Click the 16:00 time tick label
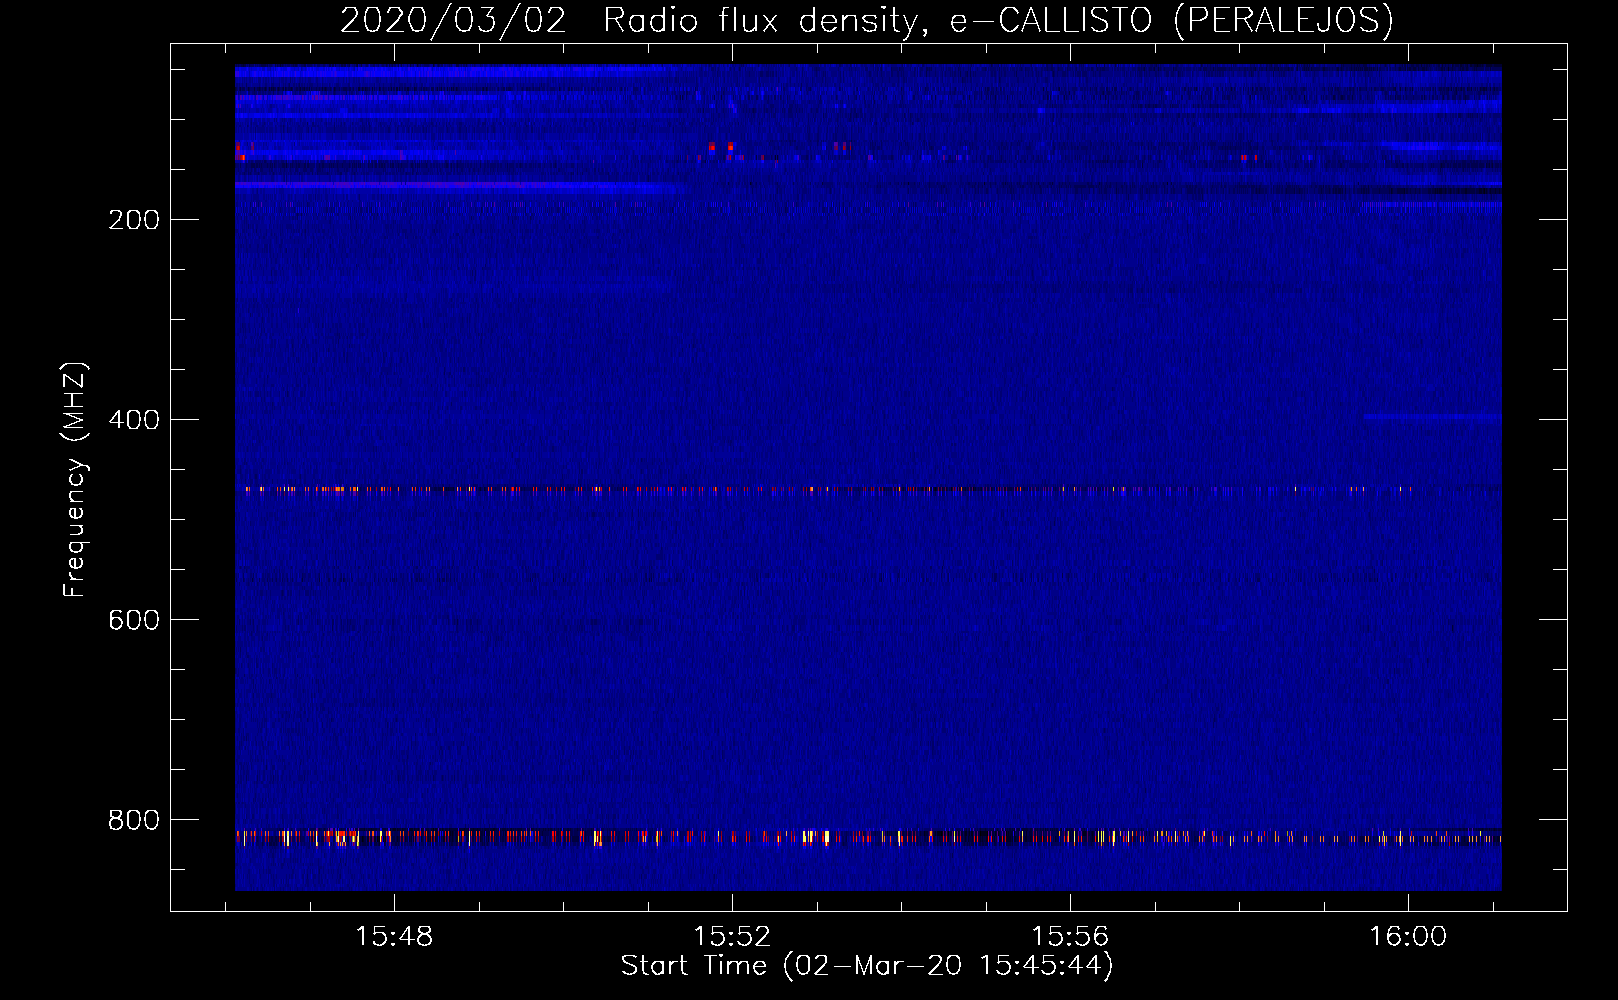Viewport: 1618px width, 1000px height. (1408, 937)
